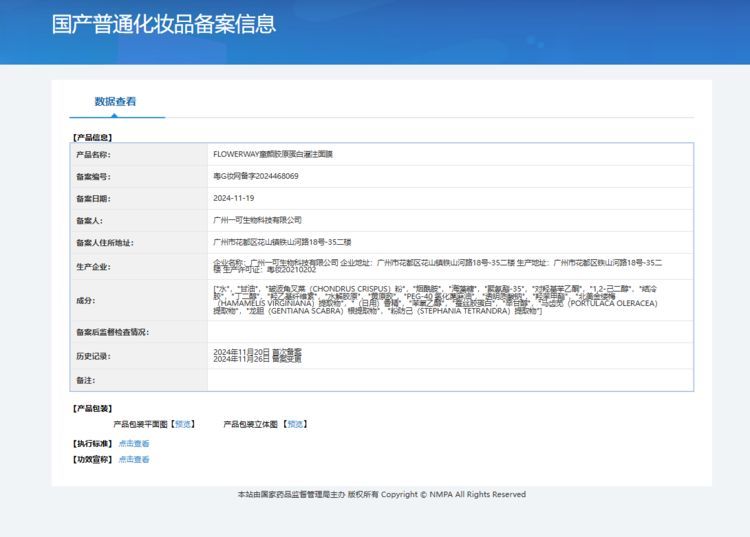Click the page title 国产普通化妆品备案信息
The image size is (750, 537).
164,24
